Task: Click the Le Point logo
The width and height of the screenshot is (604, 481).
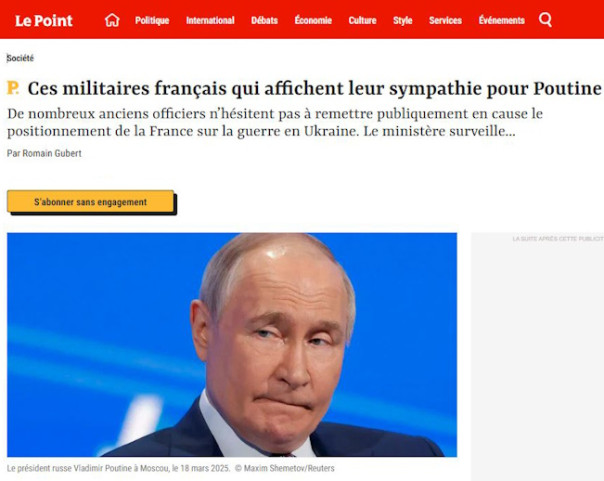Action: pyautogui.click(x=44, y=21)
